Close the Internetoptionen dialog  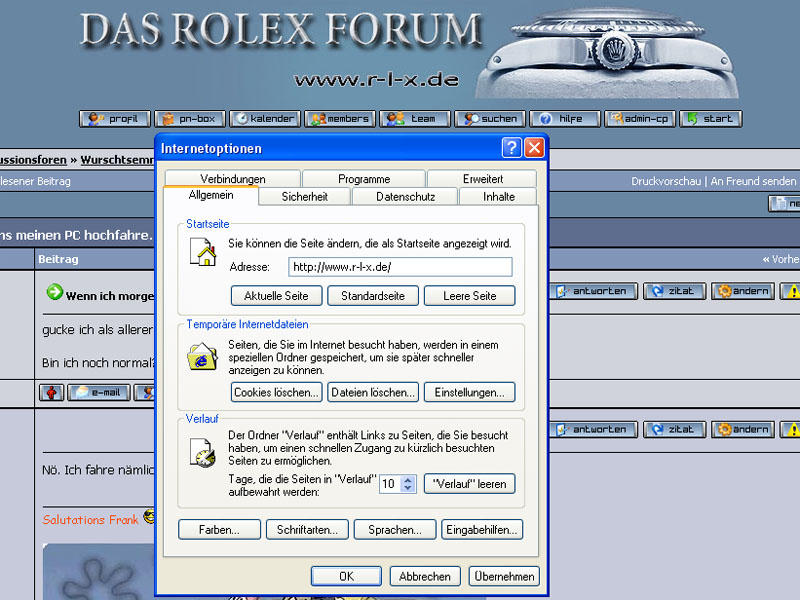(x=534, y=148)
